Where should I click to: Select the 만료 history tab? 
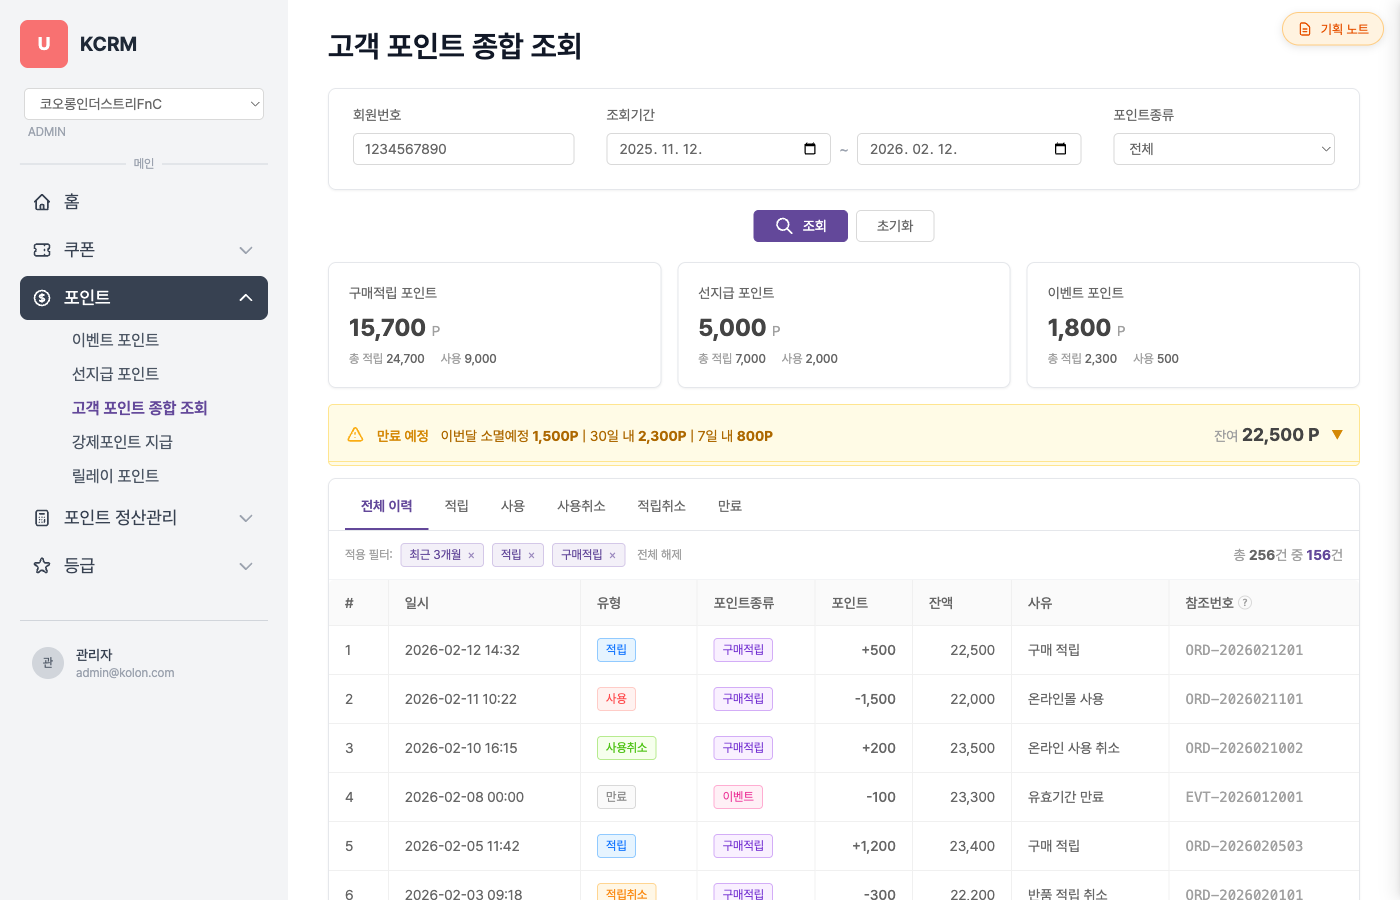point(729,506)
